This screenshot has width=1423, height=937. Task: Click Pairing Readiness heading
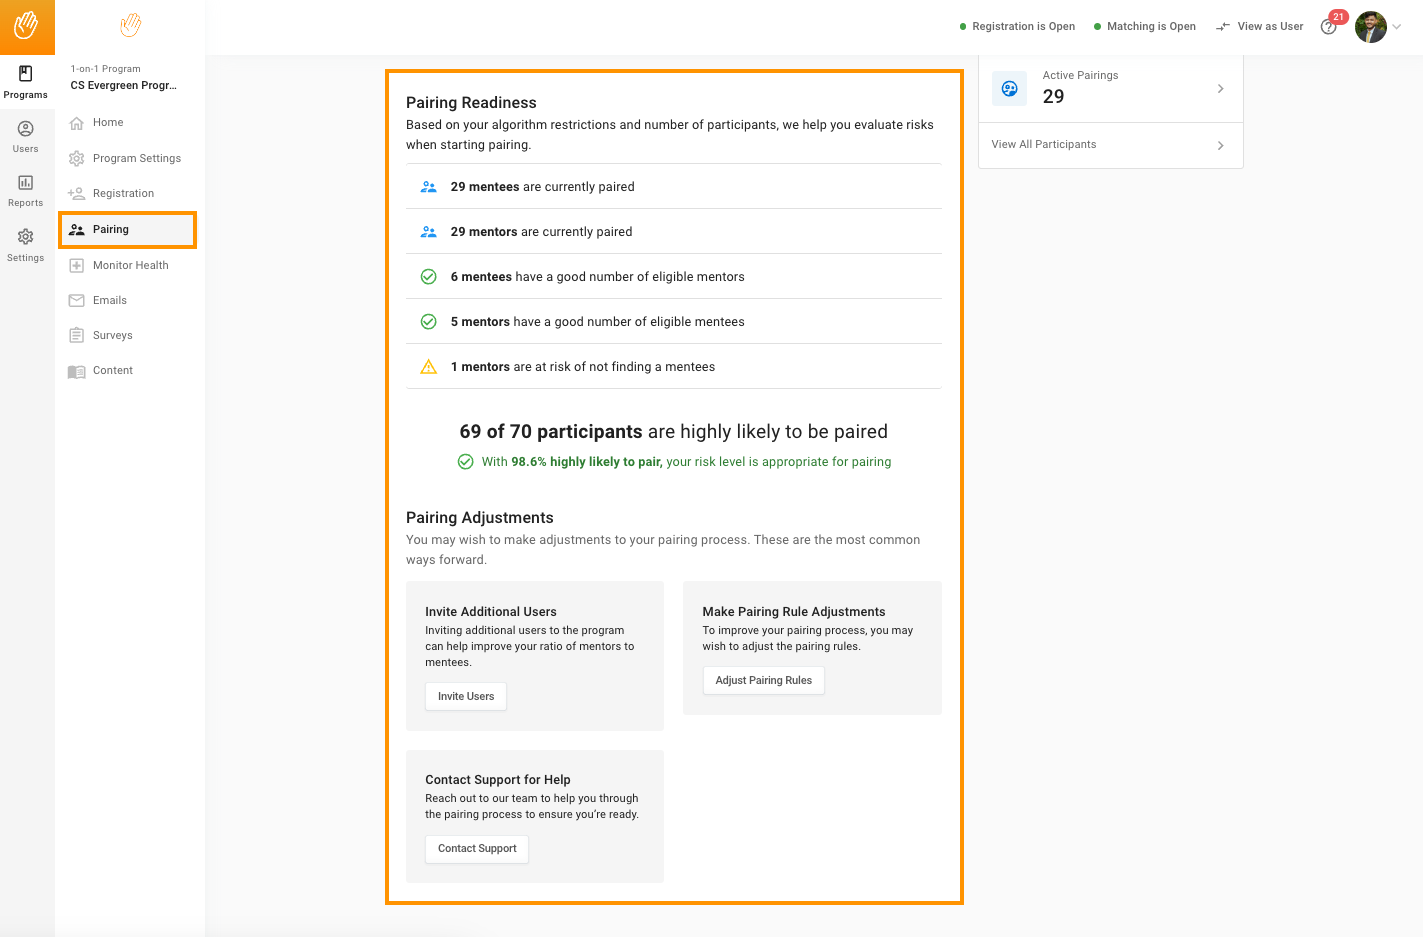click(x=471, y=102)
